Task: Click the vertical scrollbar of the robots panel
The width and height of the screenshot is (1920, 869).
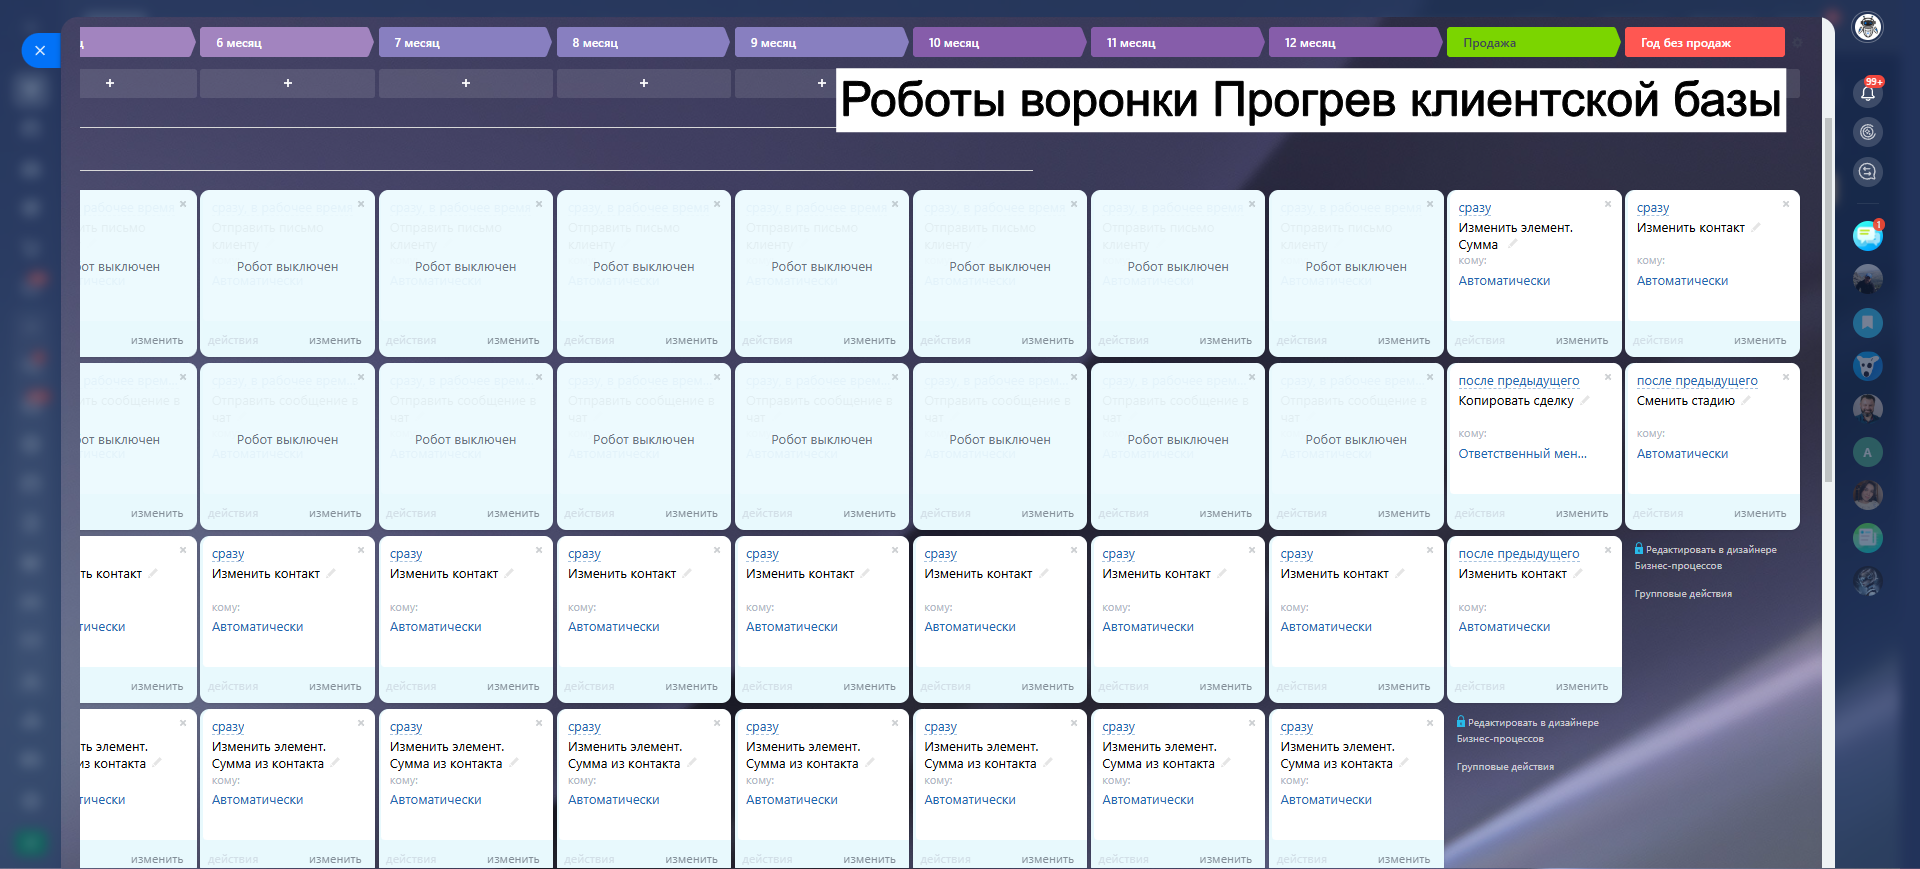Action: tap(1828, 300)
